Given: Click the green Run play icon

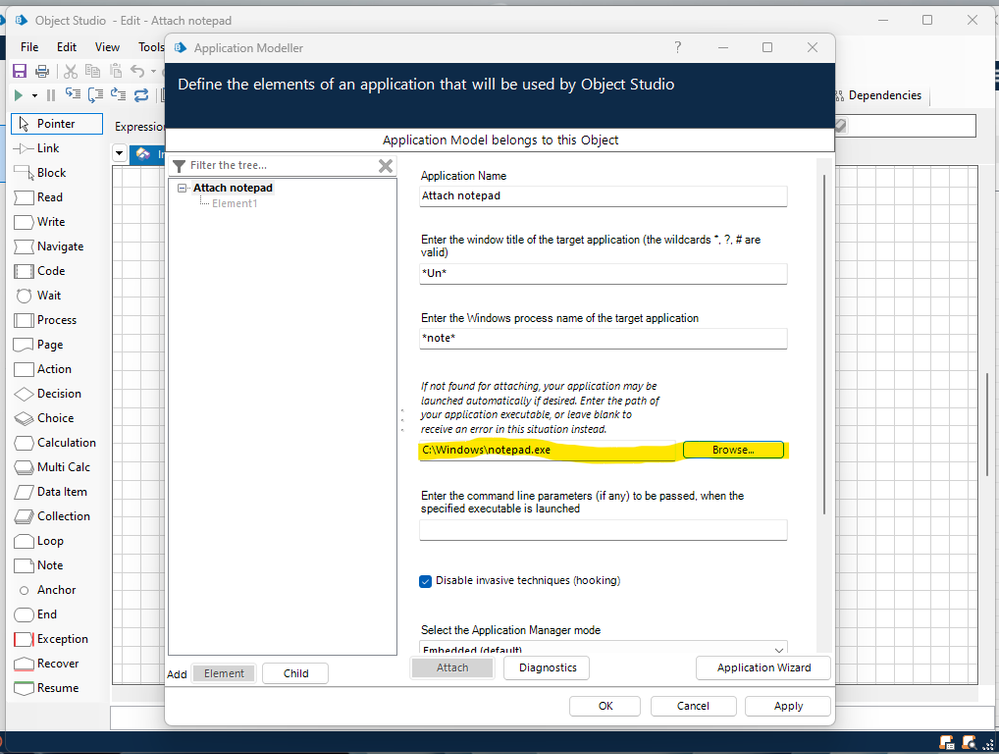Looking at the screenshot, I should point(18,95).
